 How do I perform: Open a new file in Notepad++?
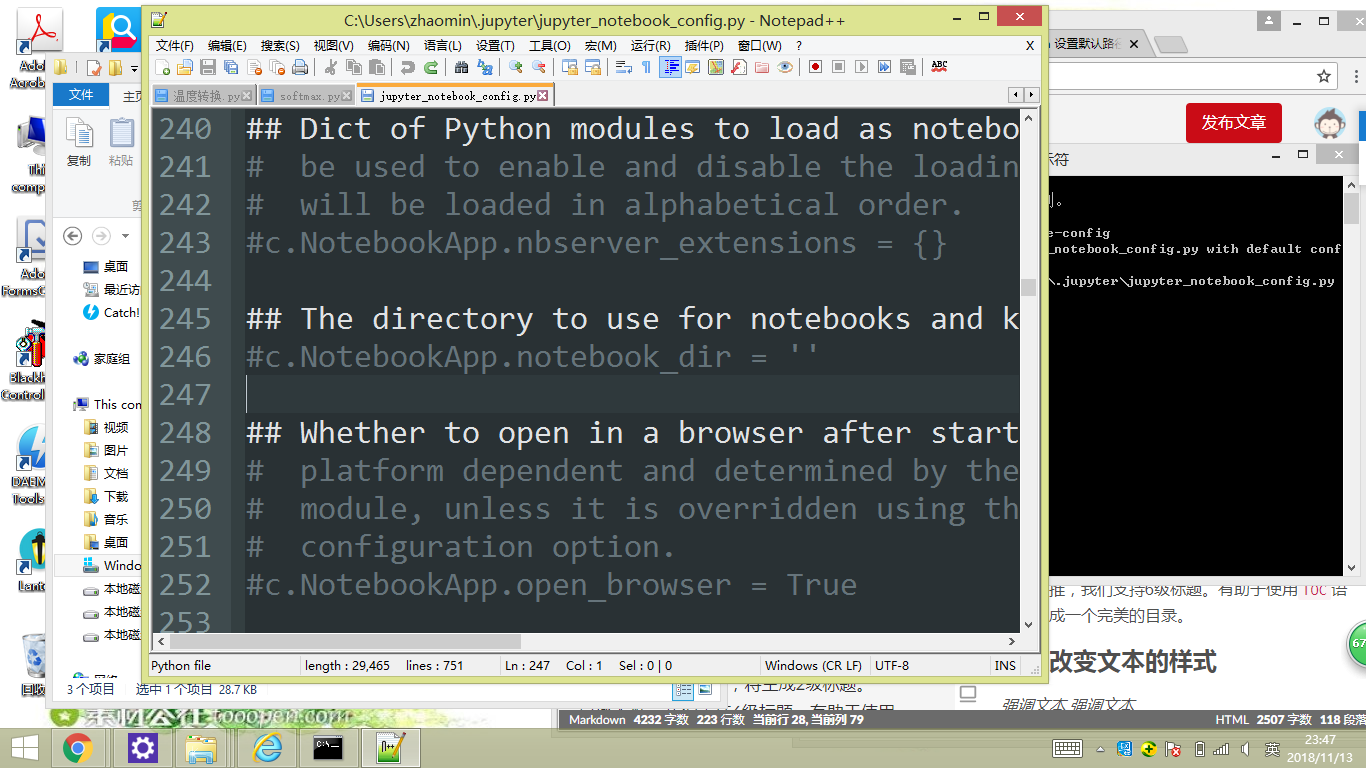pos(161,67)
